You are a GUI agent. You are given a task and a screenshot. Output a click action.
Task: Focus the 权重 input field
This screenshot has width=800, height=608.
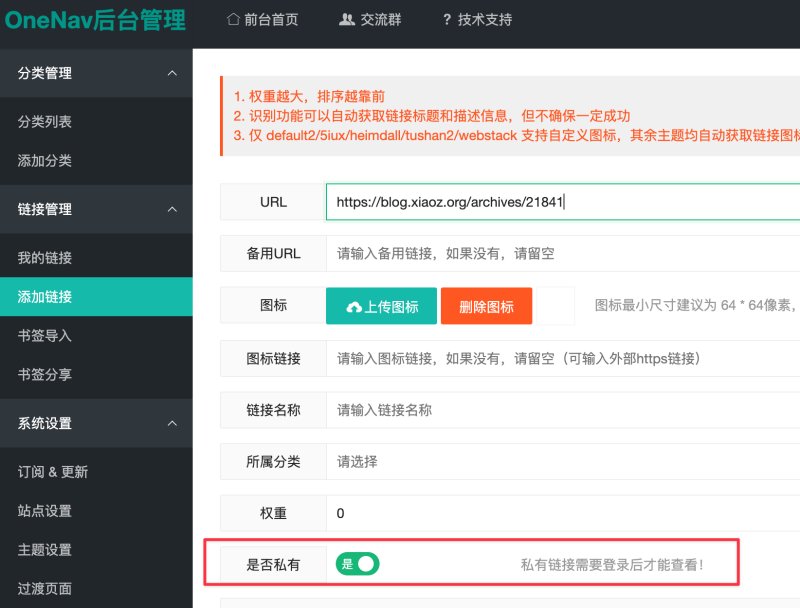(x=563, y=513)
